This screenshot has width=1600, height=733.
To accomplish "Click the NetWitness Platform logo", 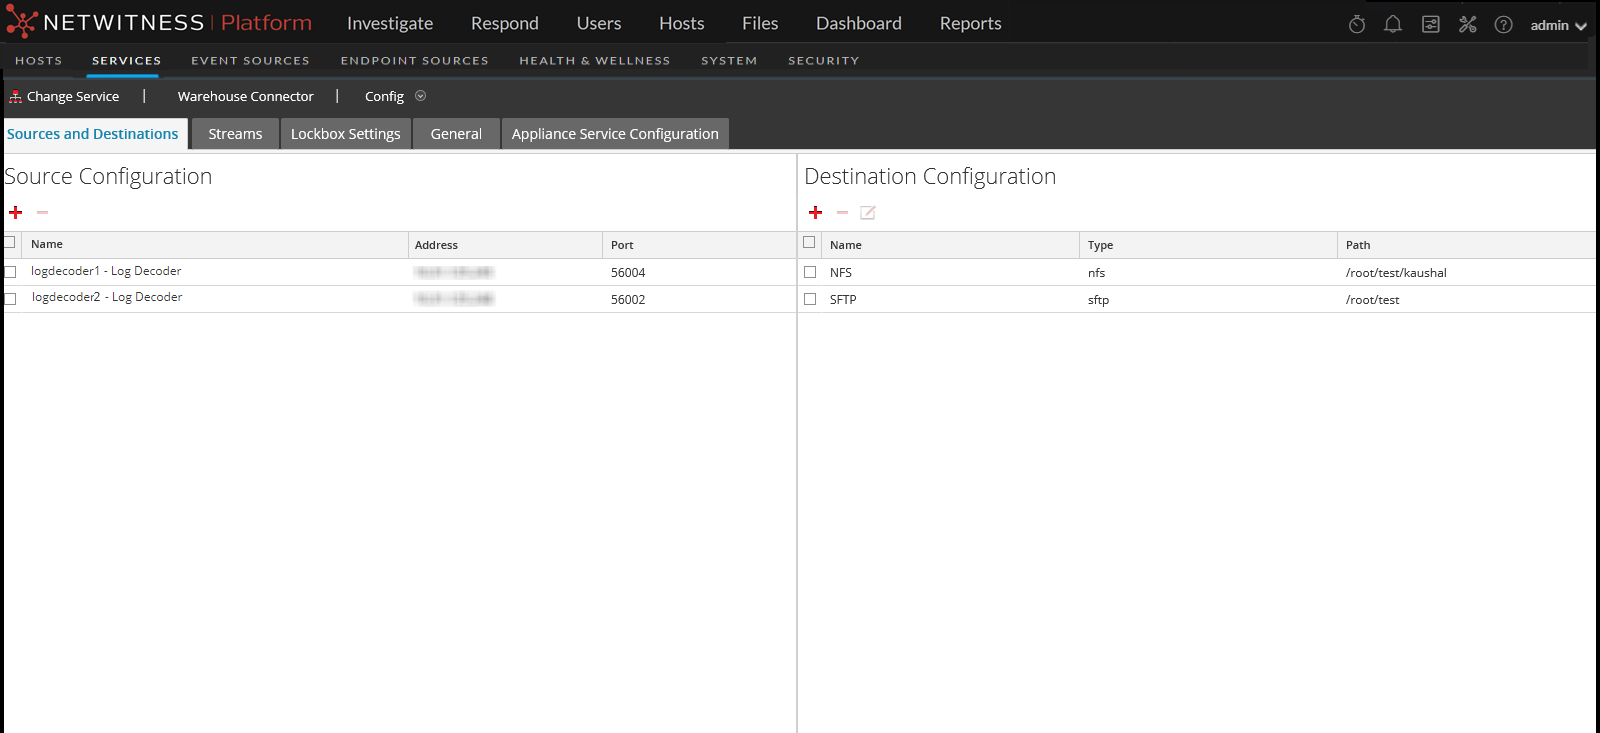I will [159, 23].
